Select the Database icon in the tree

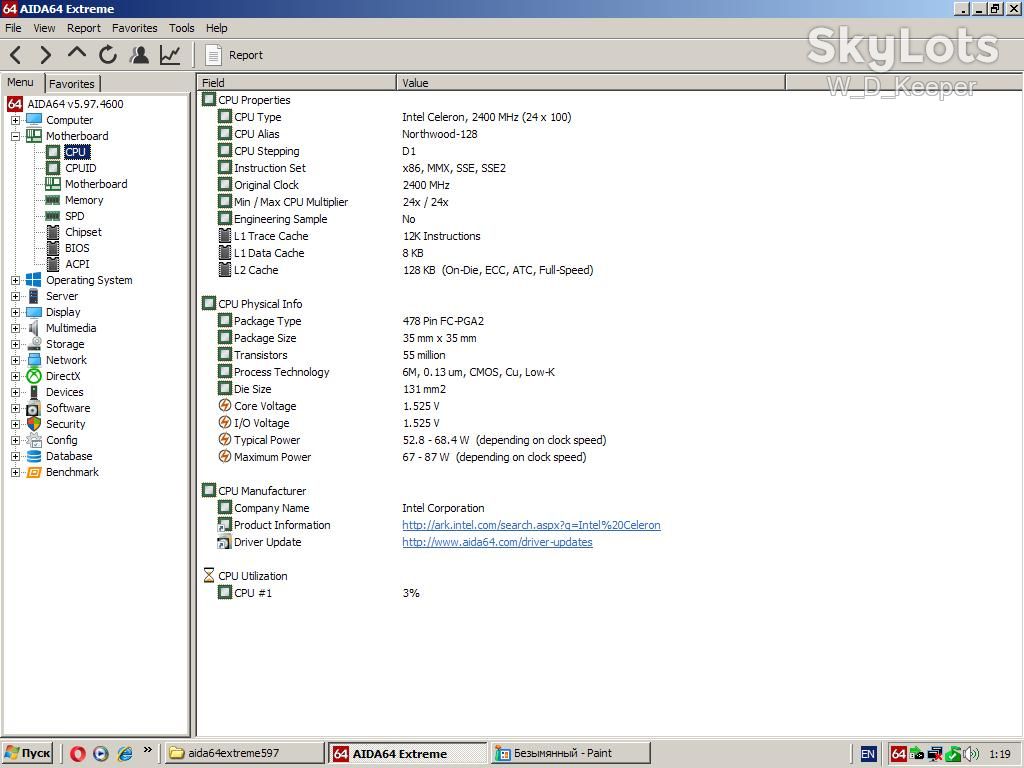(34, 456)
